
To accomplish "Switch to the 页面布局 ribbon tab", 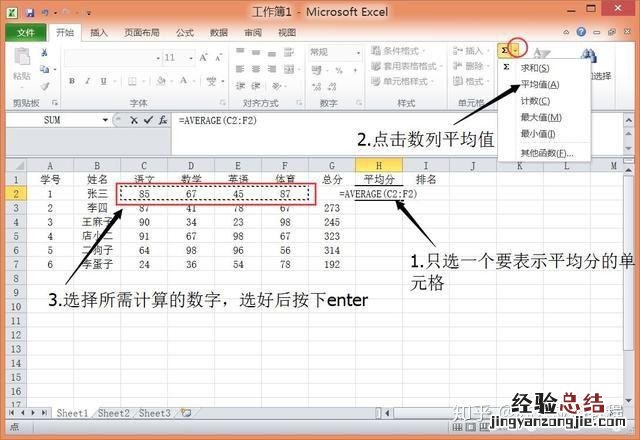I will click(142, 33).
